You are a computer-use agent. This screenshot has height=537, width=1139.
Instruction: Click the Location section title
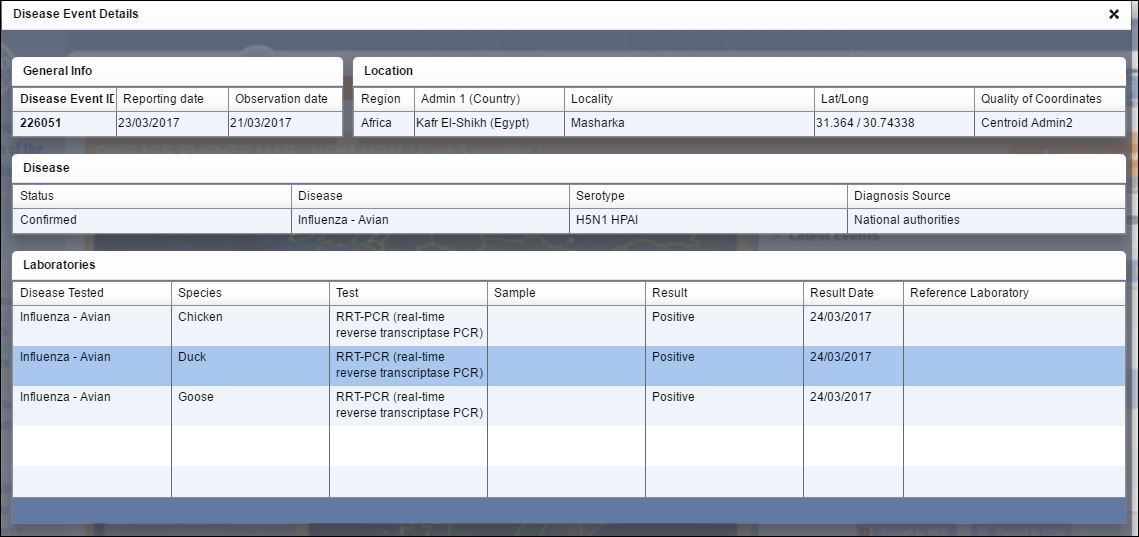[389, 71]
